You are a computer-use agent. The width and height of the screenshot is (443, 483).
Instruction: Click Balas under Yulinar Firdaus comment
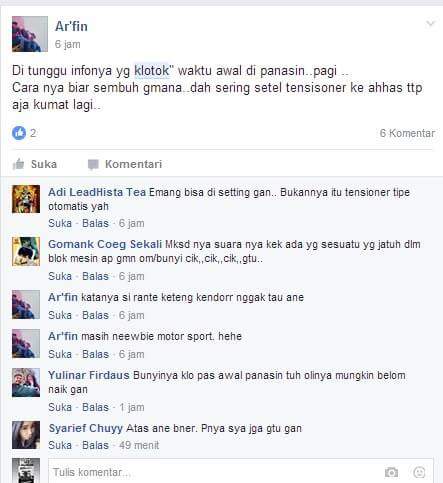point(95,407)
